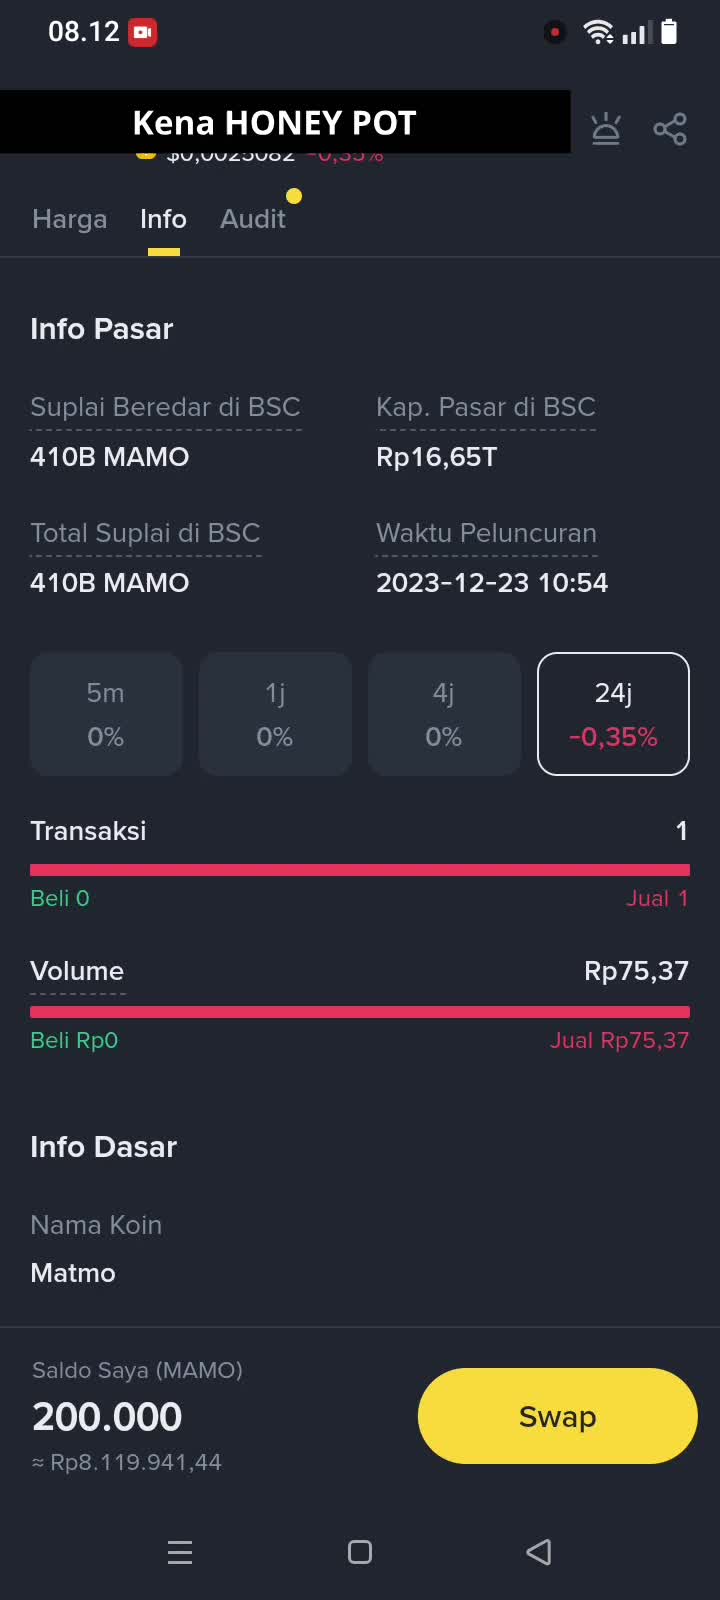Select the 1j timeframe option

[275, 714]
